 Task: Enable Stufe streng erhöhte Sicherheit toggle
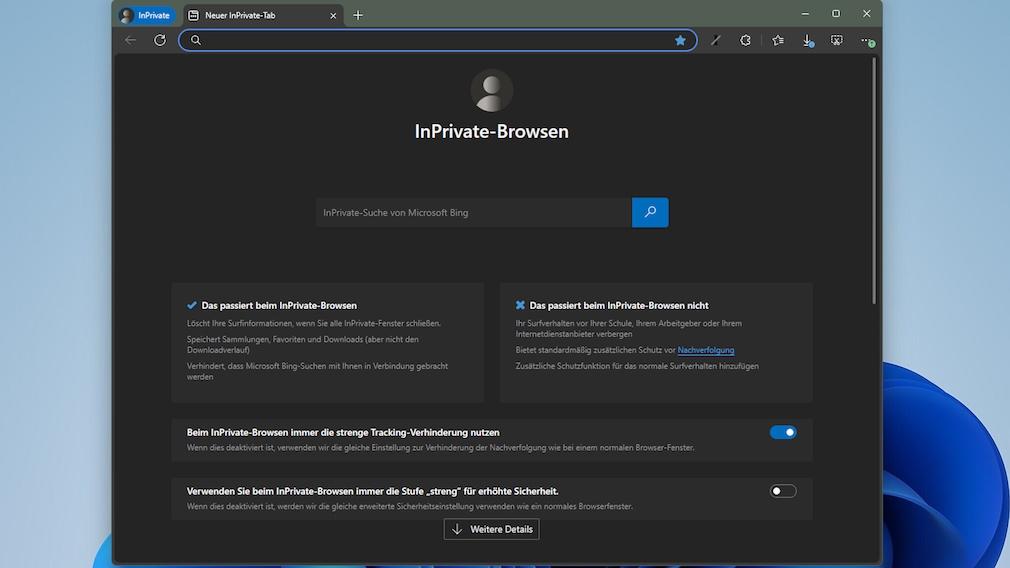(783, 491)
